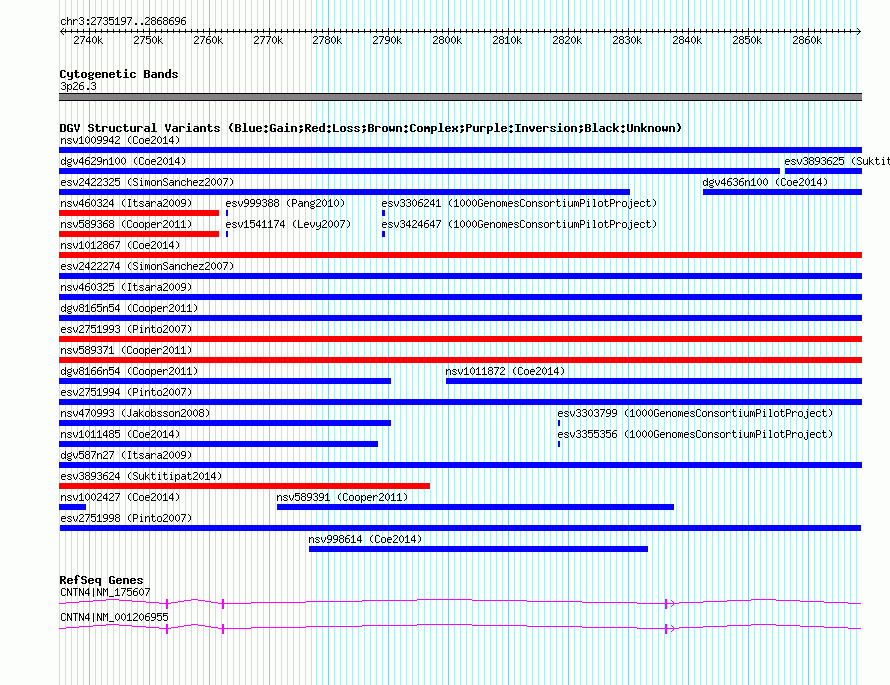The image size is (890, 685).
Task: Select blue bar under nsv1011872 (Coe2014)
Action: click(654, 381)
